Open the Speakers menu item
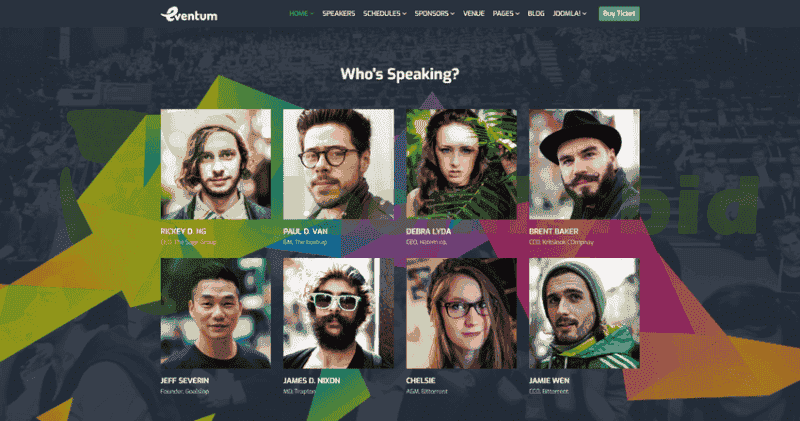Screen dimensions: 800x421 pyautogui.click(x=338, y=14)
